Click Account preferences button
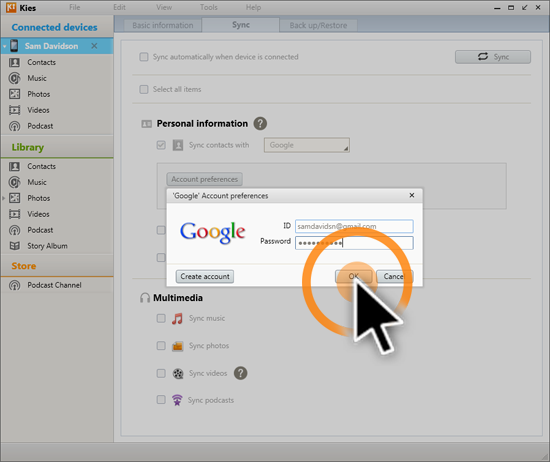550x462 pixels. click(204, 179)
